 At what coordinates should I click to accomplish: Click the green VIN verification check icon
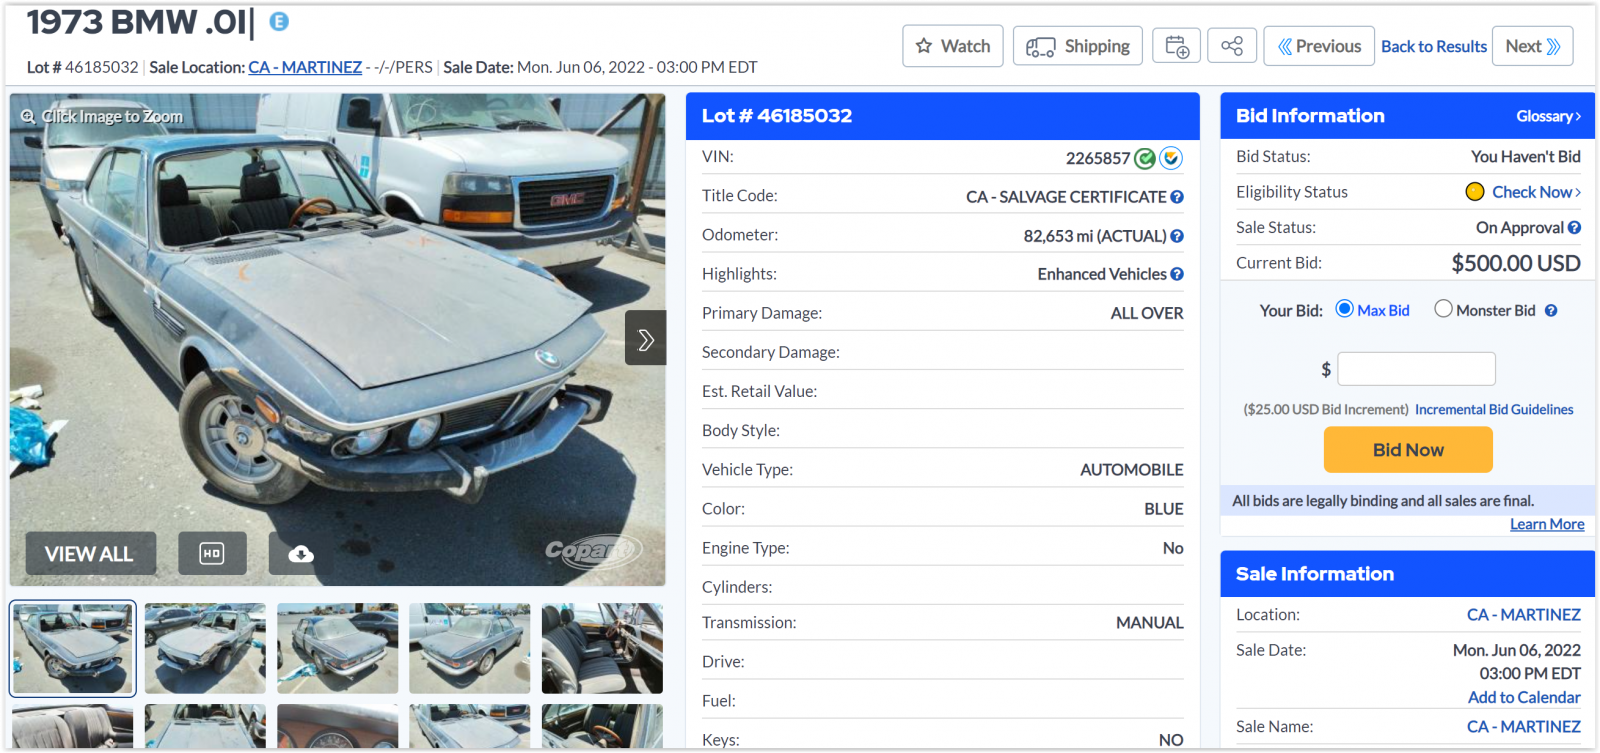pyautogui.click(x=1145, y=158)
